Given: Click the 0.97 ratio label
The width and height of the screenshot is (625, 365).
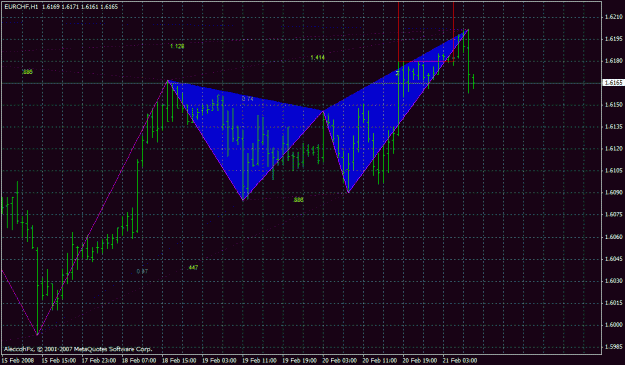Looking at the screenshot, I should click(x=142, y=271).
